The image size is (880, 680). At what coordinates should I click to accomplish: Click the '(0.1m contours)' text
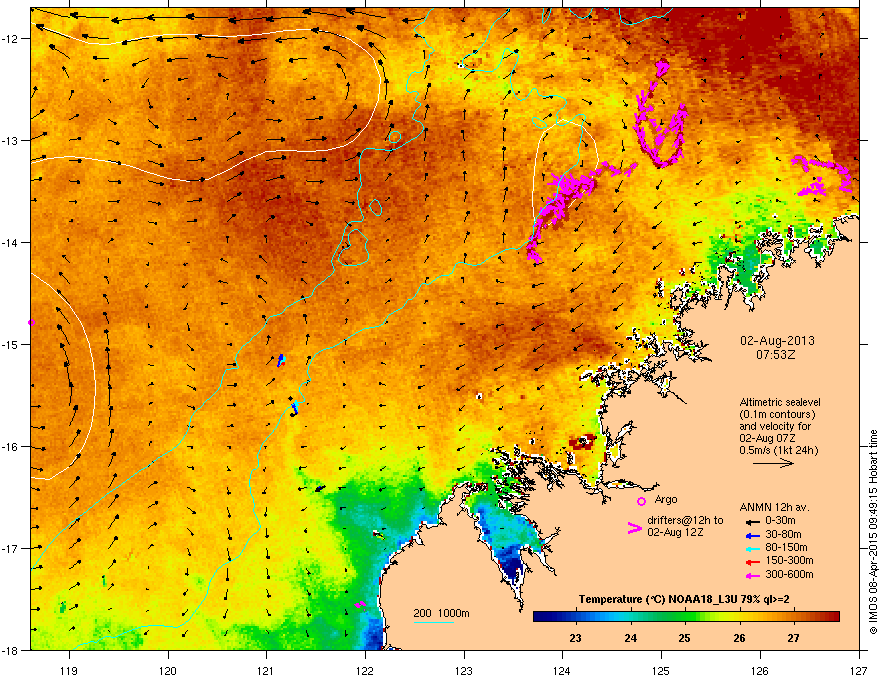[x=777, y=415]
